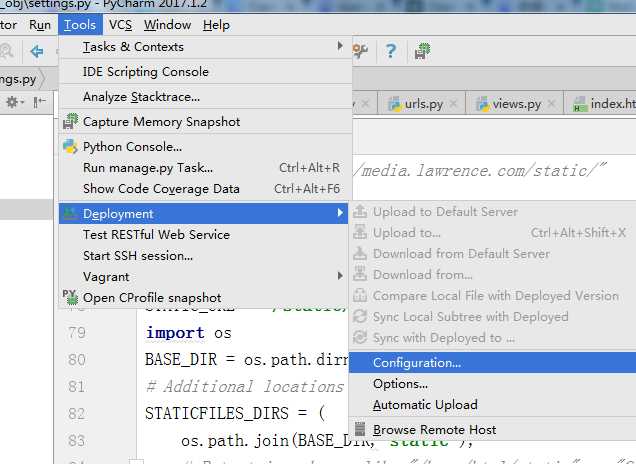
Task: Click the Browse Remote Host icon
Action: [360, 429]
